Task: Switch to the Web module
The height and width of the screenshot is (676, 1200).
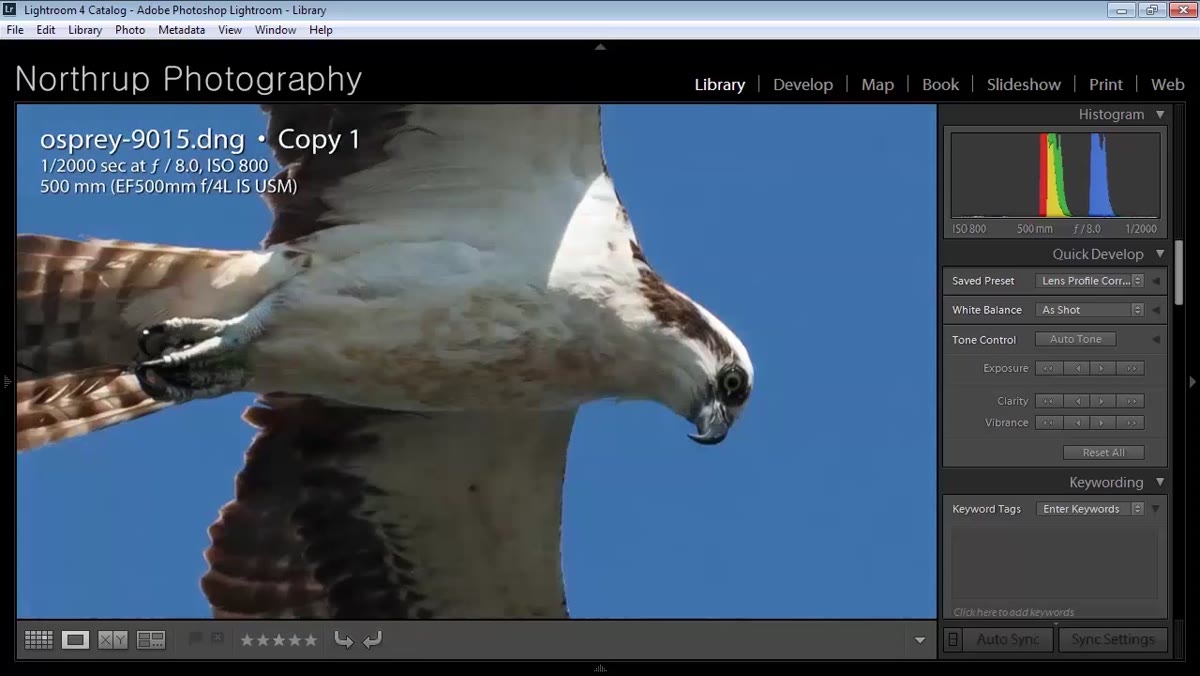Action: 1167,85
